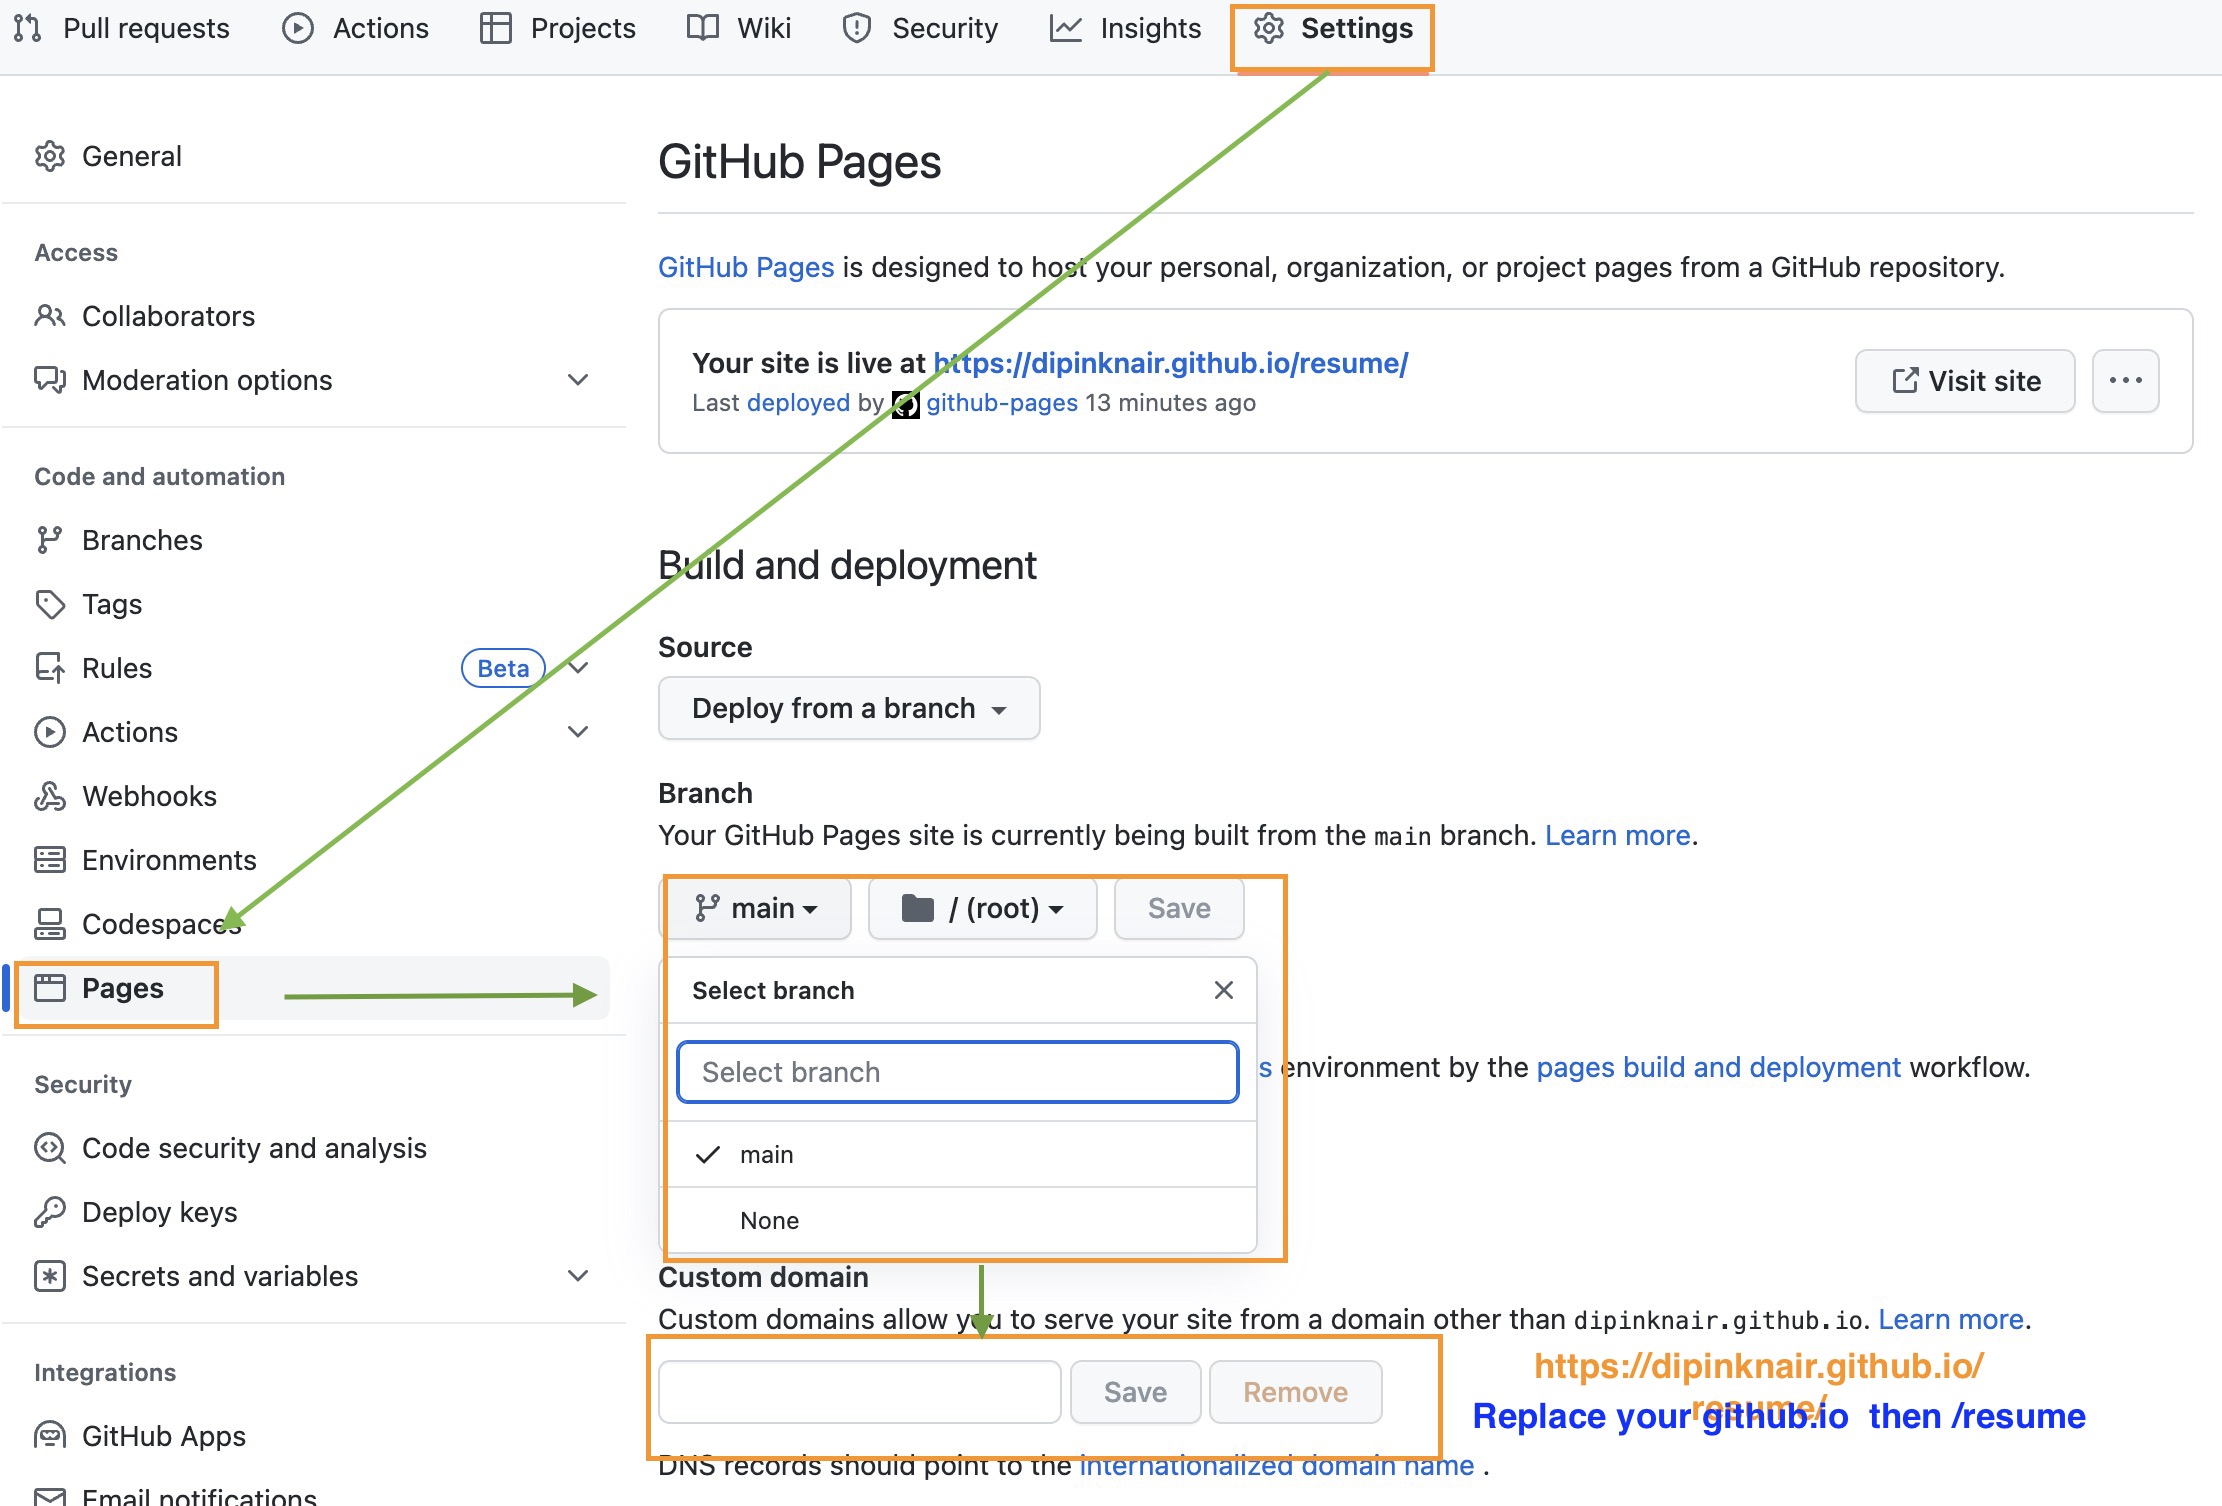
Task: Go to the Wiki tab
Action: [738, 28]
